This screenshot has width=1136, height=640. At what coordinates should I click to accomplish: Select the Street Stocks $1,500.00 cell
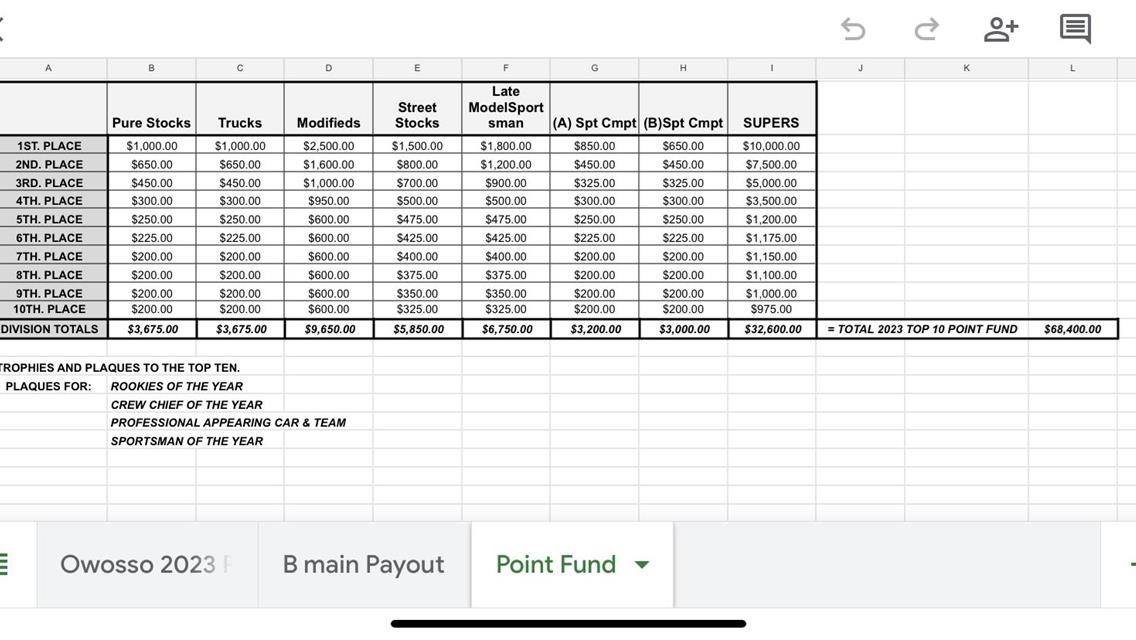417,146
